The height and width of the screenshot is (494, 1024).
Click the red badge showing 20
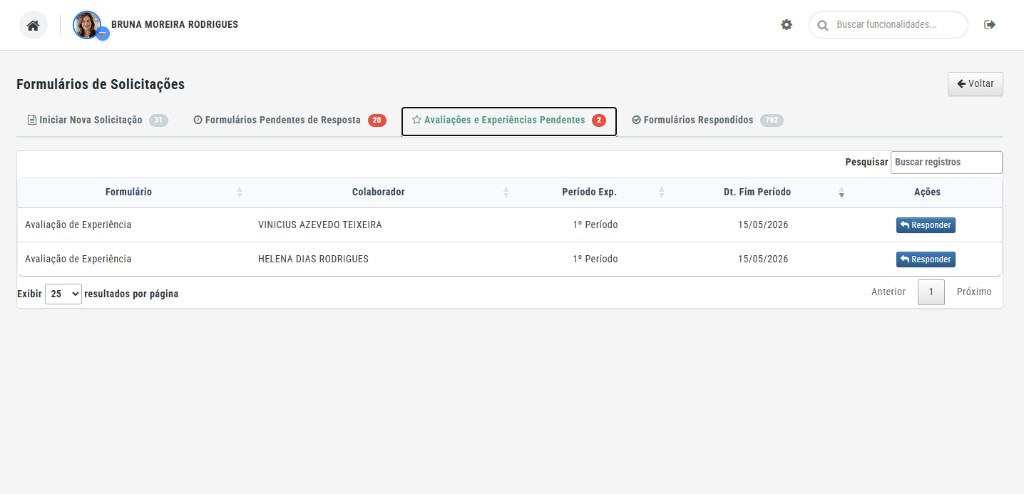[377, 120]
